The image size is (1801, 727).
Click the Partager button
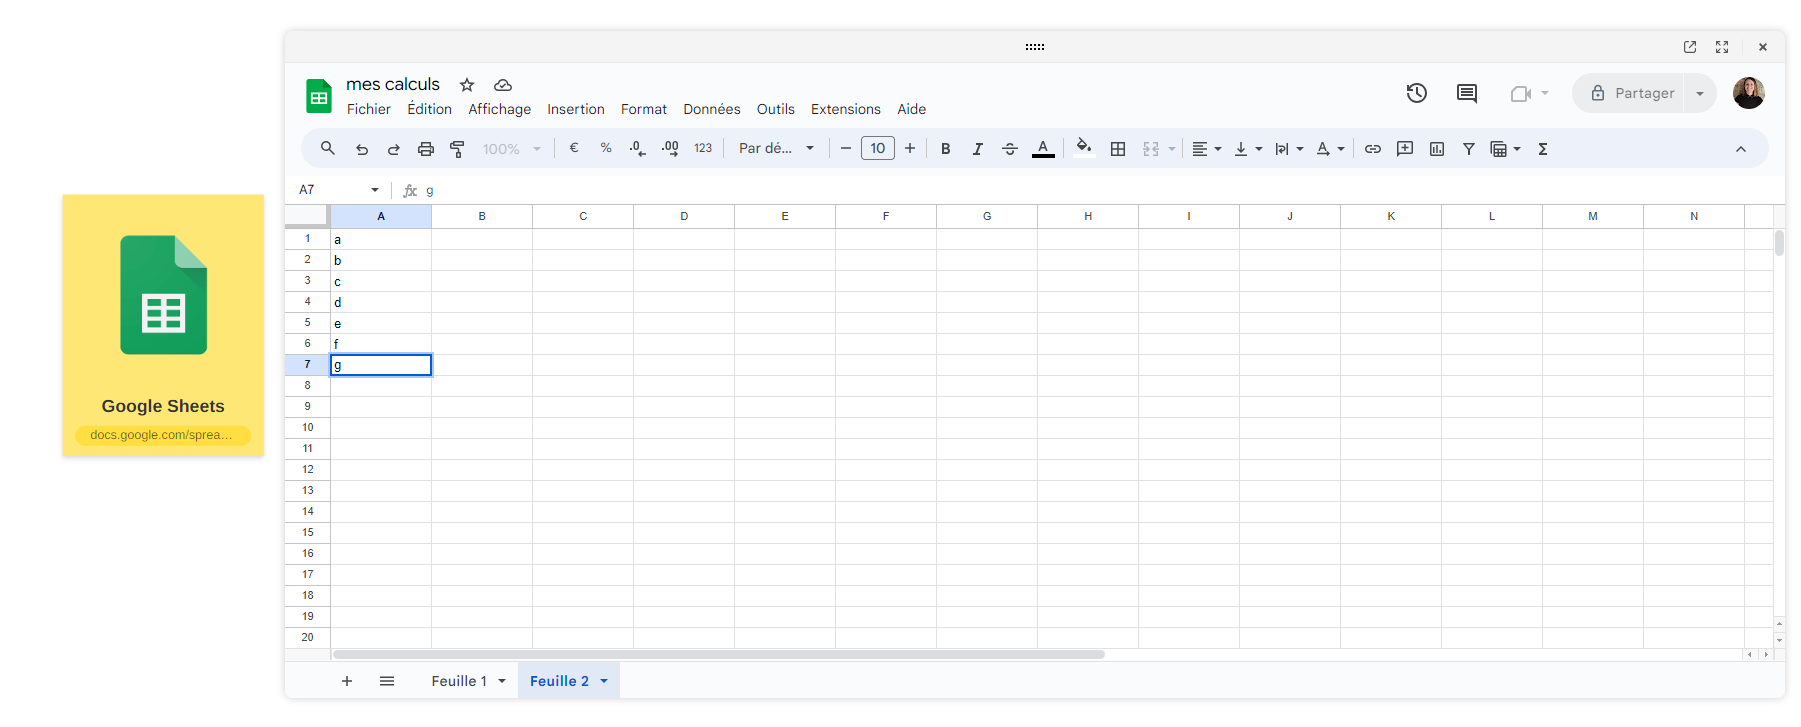[x=1632, y=93]
